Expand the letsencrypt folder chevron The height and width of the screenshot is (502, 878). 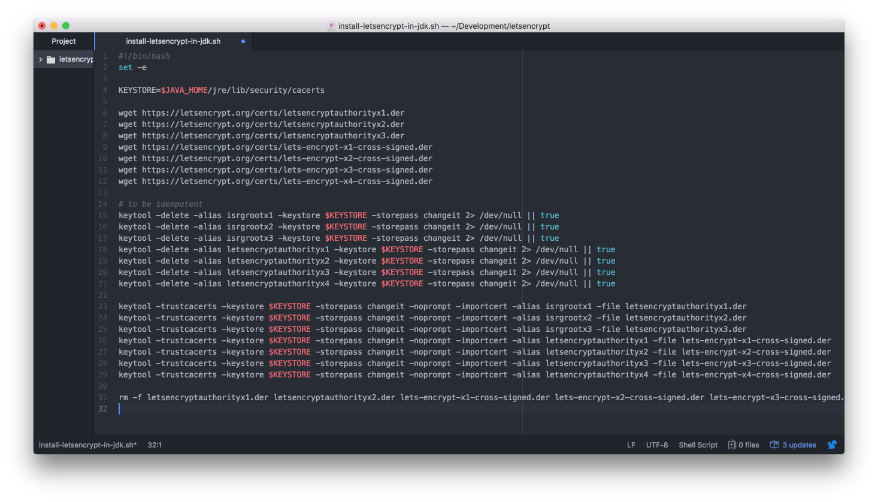point(41,60)
